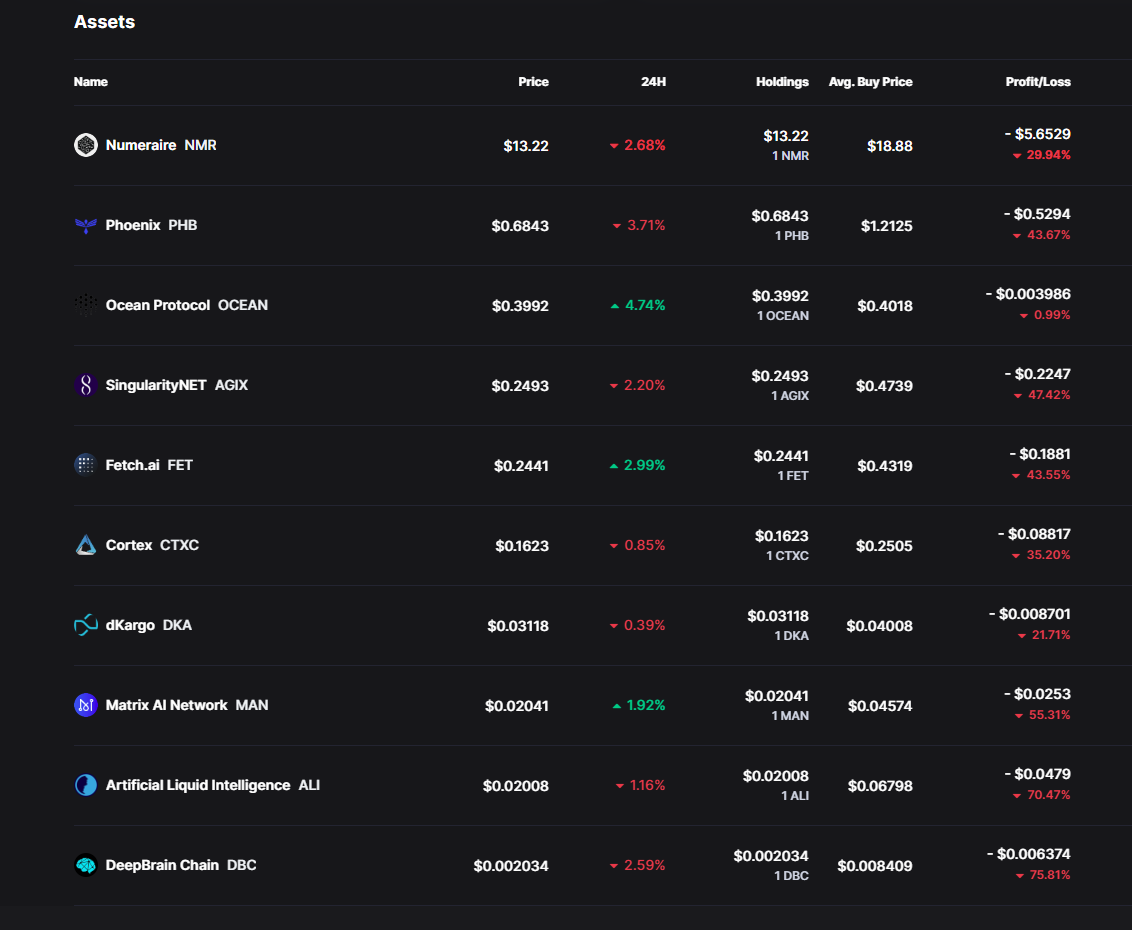Viewport: 1132px width, 930px height.
Task: Click SingularityNET 24H change 2.20%
Action: pos(637,386)
